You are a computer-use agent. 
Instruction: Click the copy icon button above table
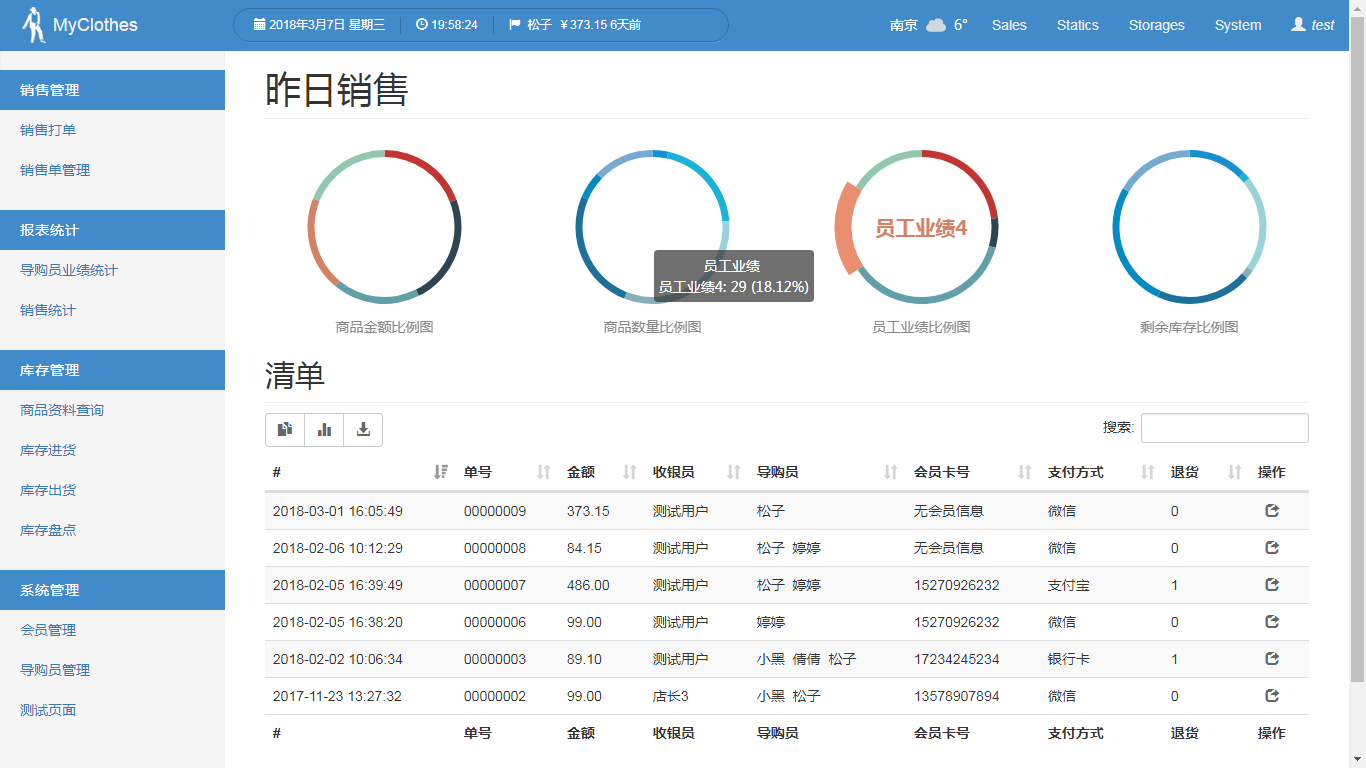(285, 430)
